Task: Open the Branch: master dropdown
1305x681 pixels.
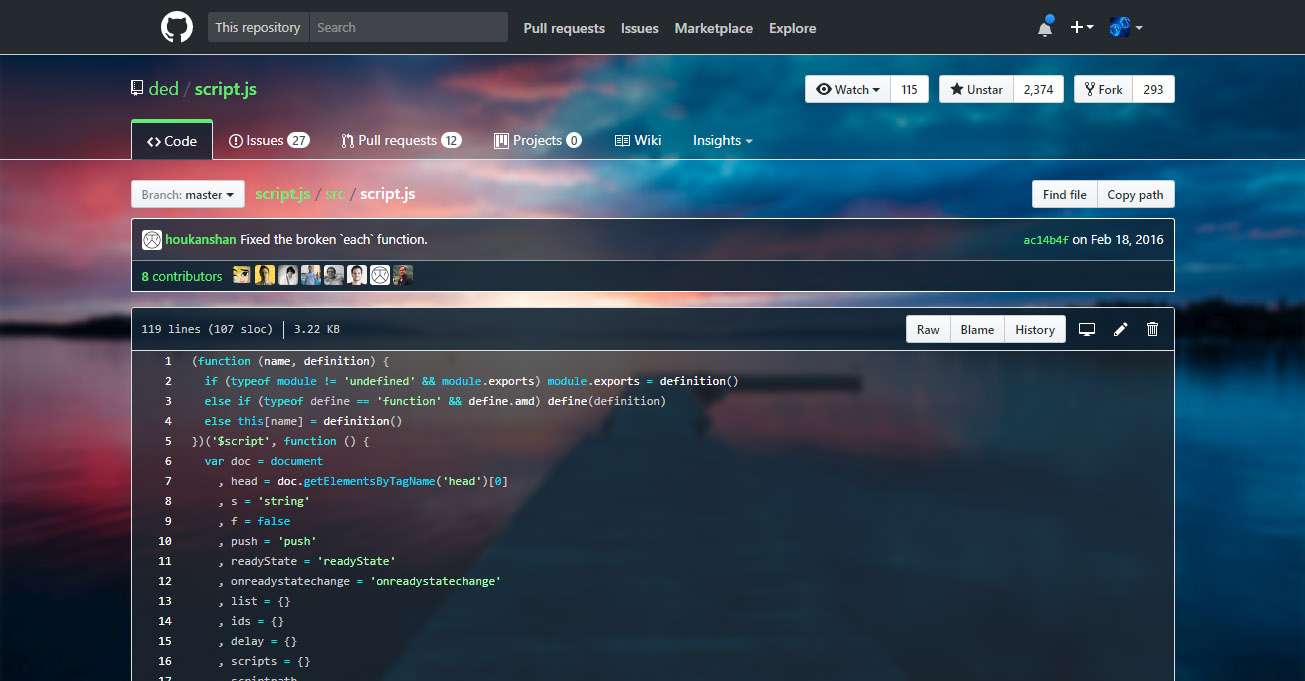Action: 187,194
